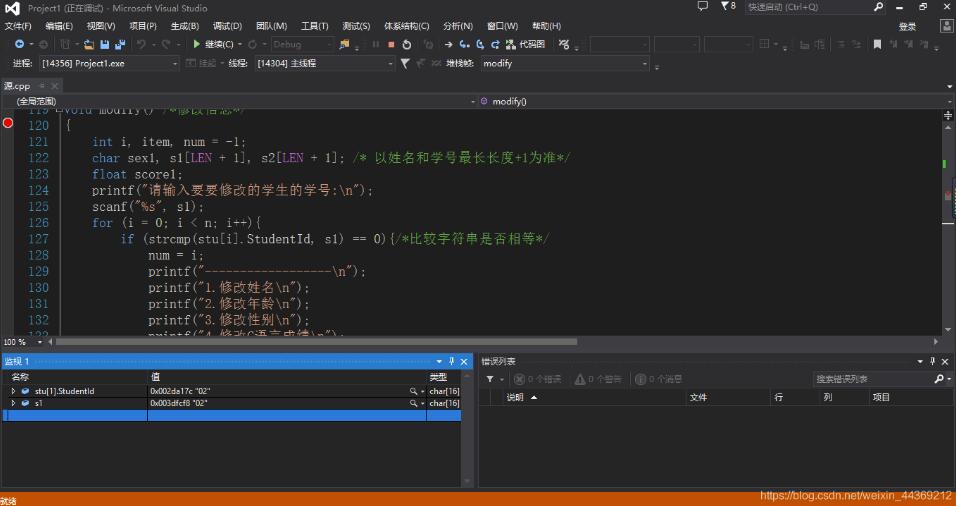
Task: Select the 源.cpp editor tab
Action: click(17, 86)
